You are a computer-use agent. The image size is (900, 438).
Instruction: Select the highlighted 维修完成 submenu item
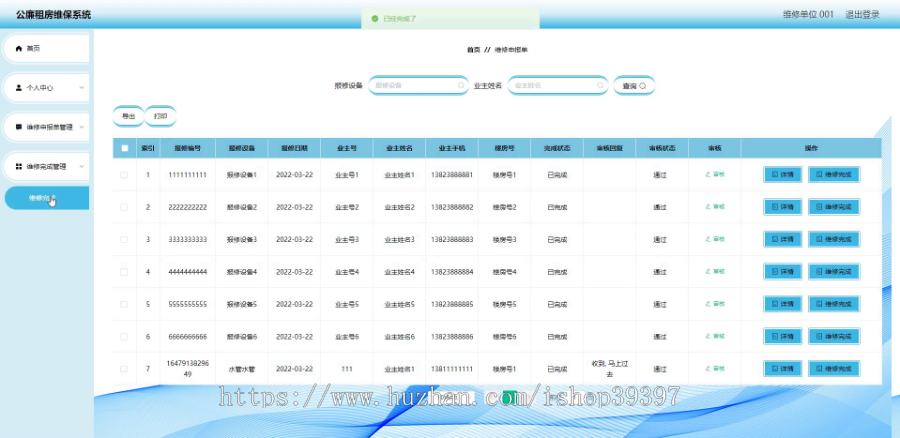46,197
